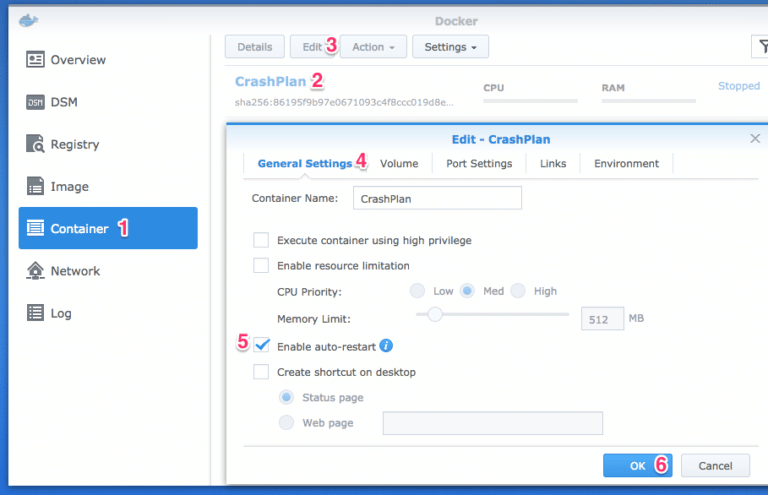Choose the Web page radio option
The image size is (768, 495).
click(286, 422)
